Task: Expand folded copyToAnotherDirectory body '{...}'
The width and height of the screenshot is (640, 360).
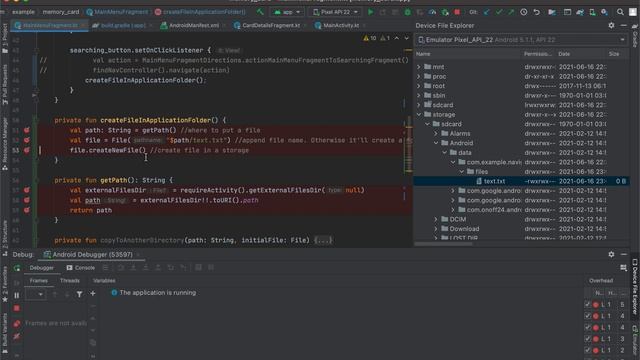Action: pyautogui.click(x=323, y=240)
